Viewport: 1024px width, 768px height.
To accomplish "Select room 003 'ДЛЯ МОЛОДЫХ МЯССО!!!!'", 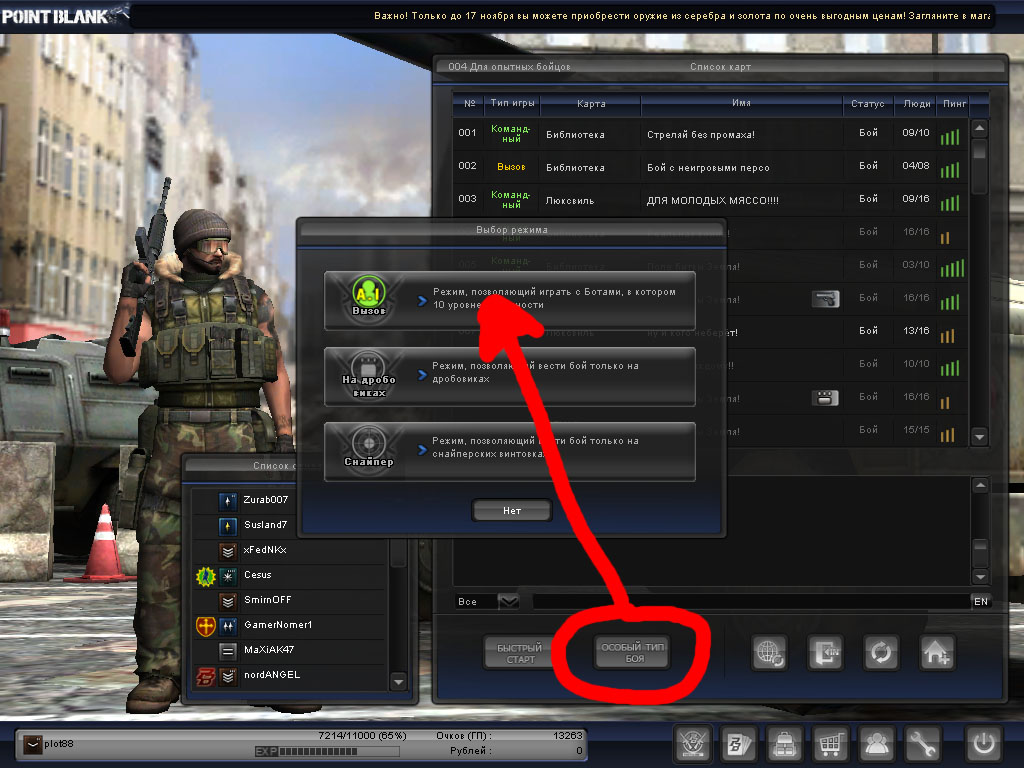I will 711,200.
